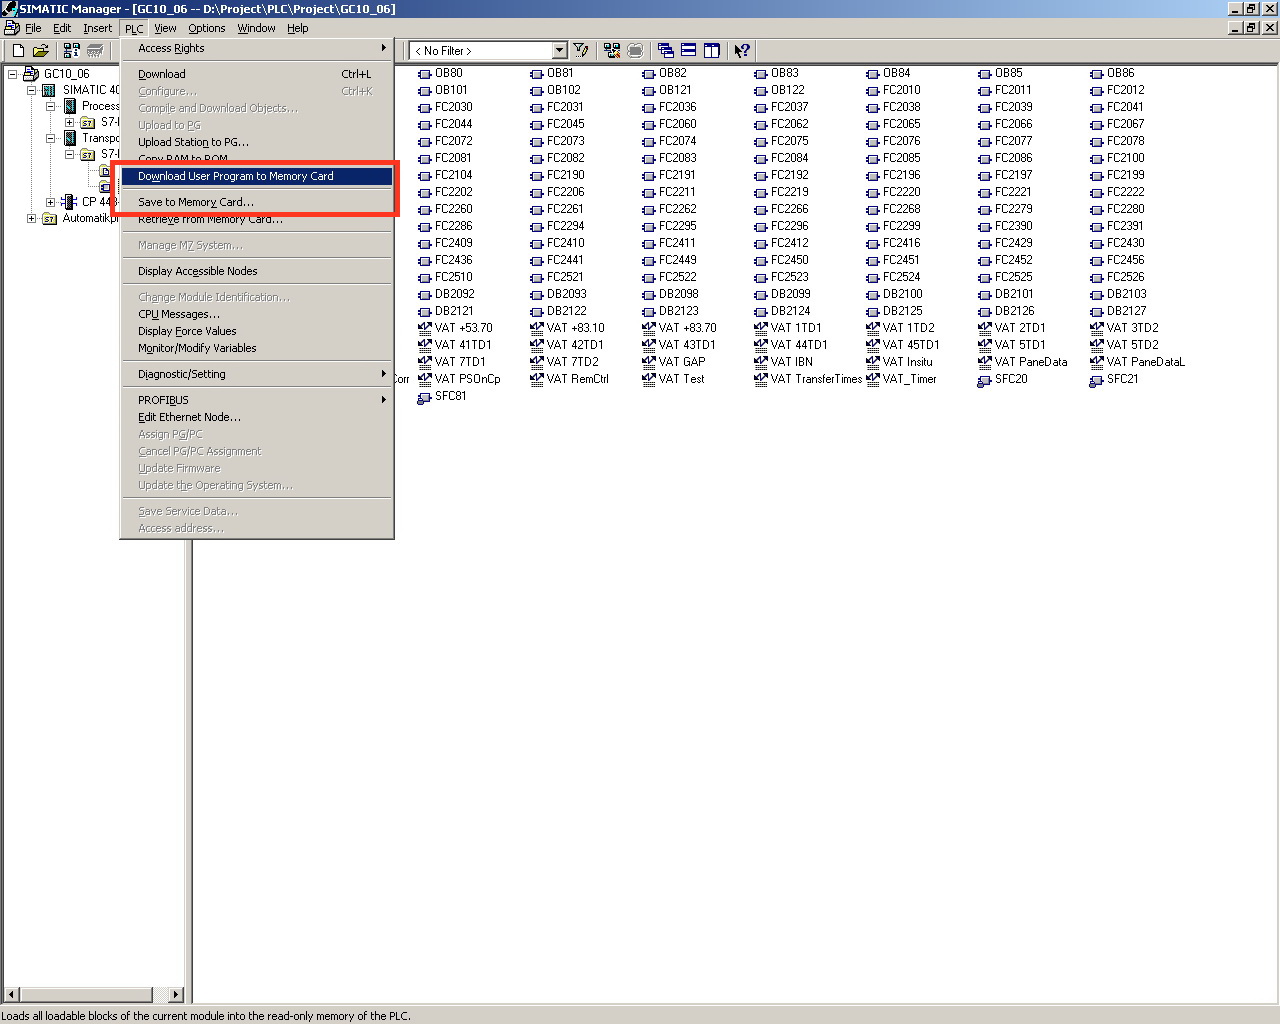Viewport: 1280px width, 1024px height.
Task: Select the DB2127 data block icon
Action: click(x=1097, y=311)
